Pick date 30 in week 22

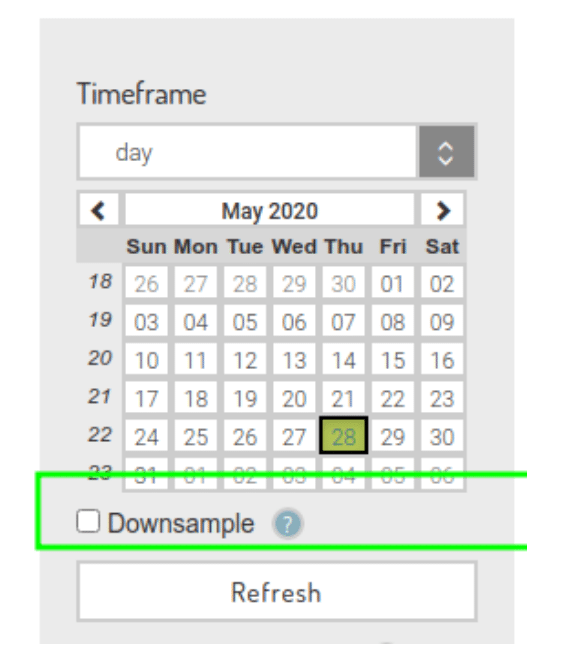442,436
